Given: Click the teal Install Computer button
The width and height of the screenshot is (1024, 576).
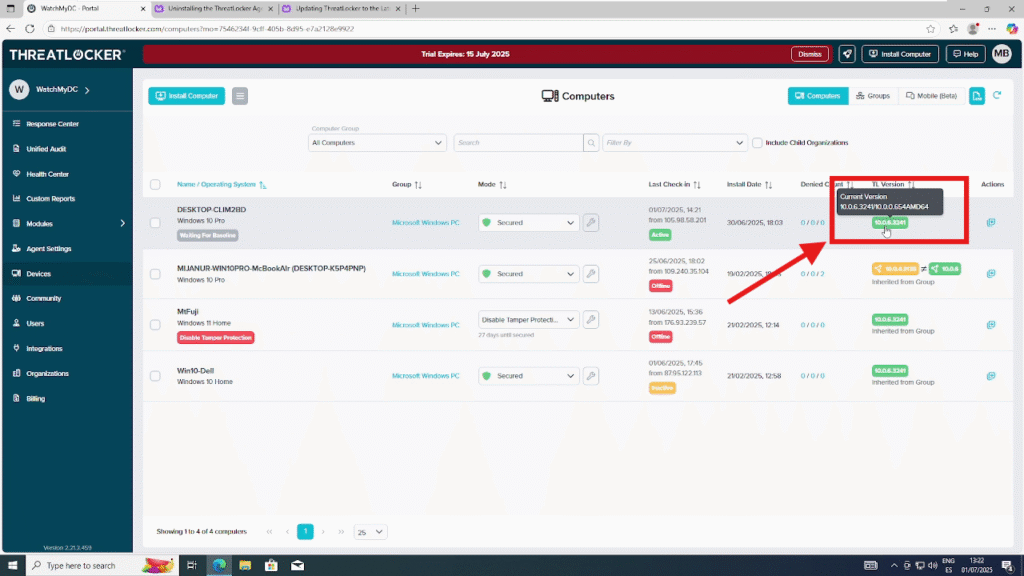Looking at the screenshot, I should 187,96.
